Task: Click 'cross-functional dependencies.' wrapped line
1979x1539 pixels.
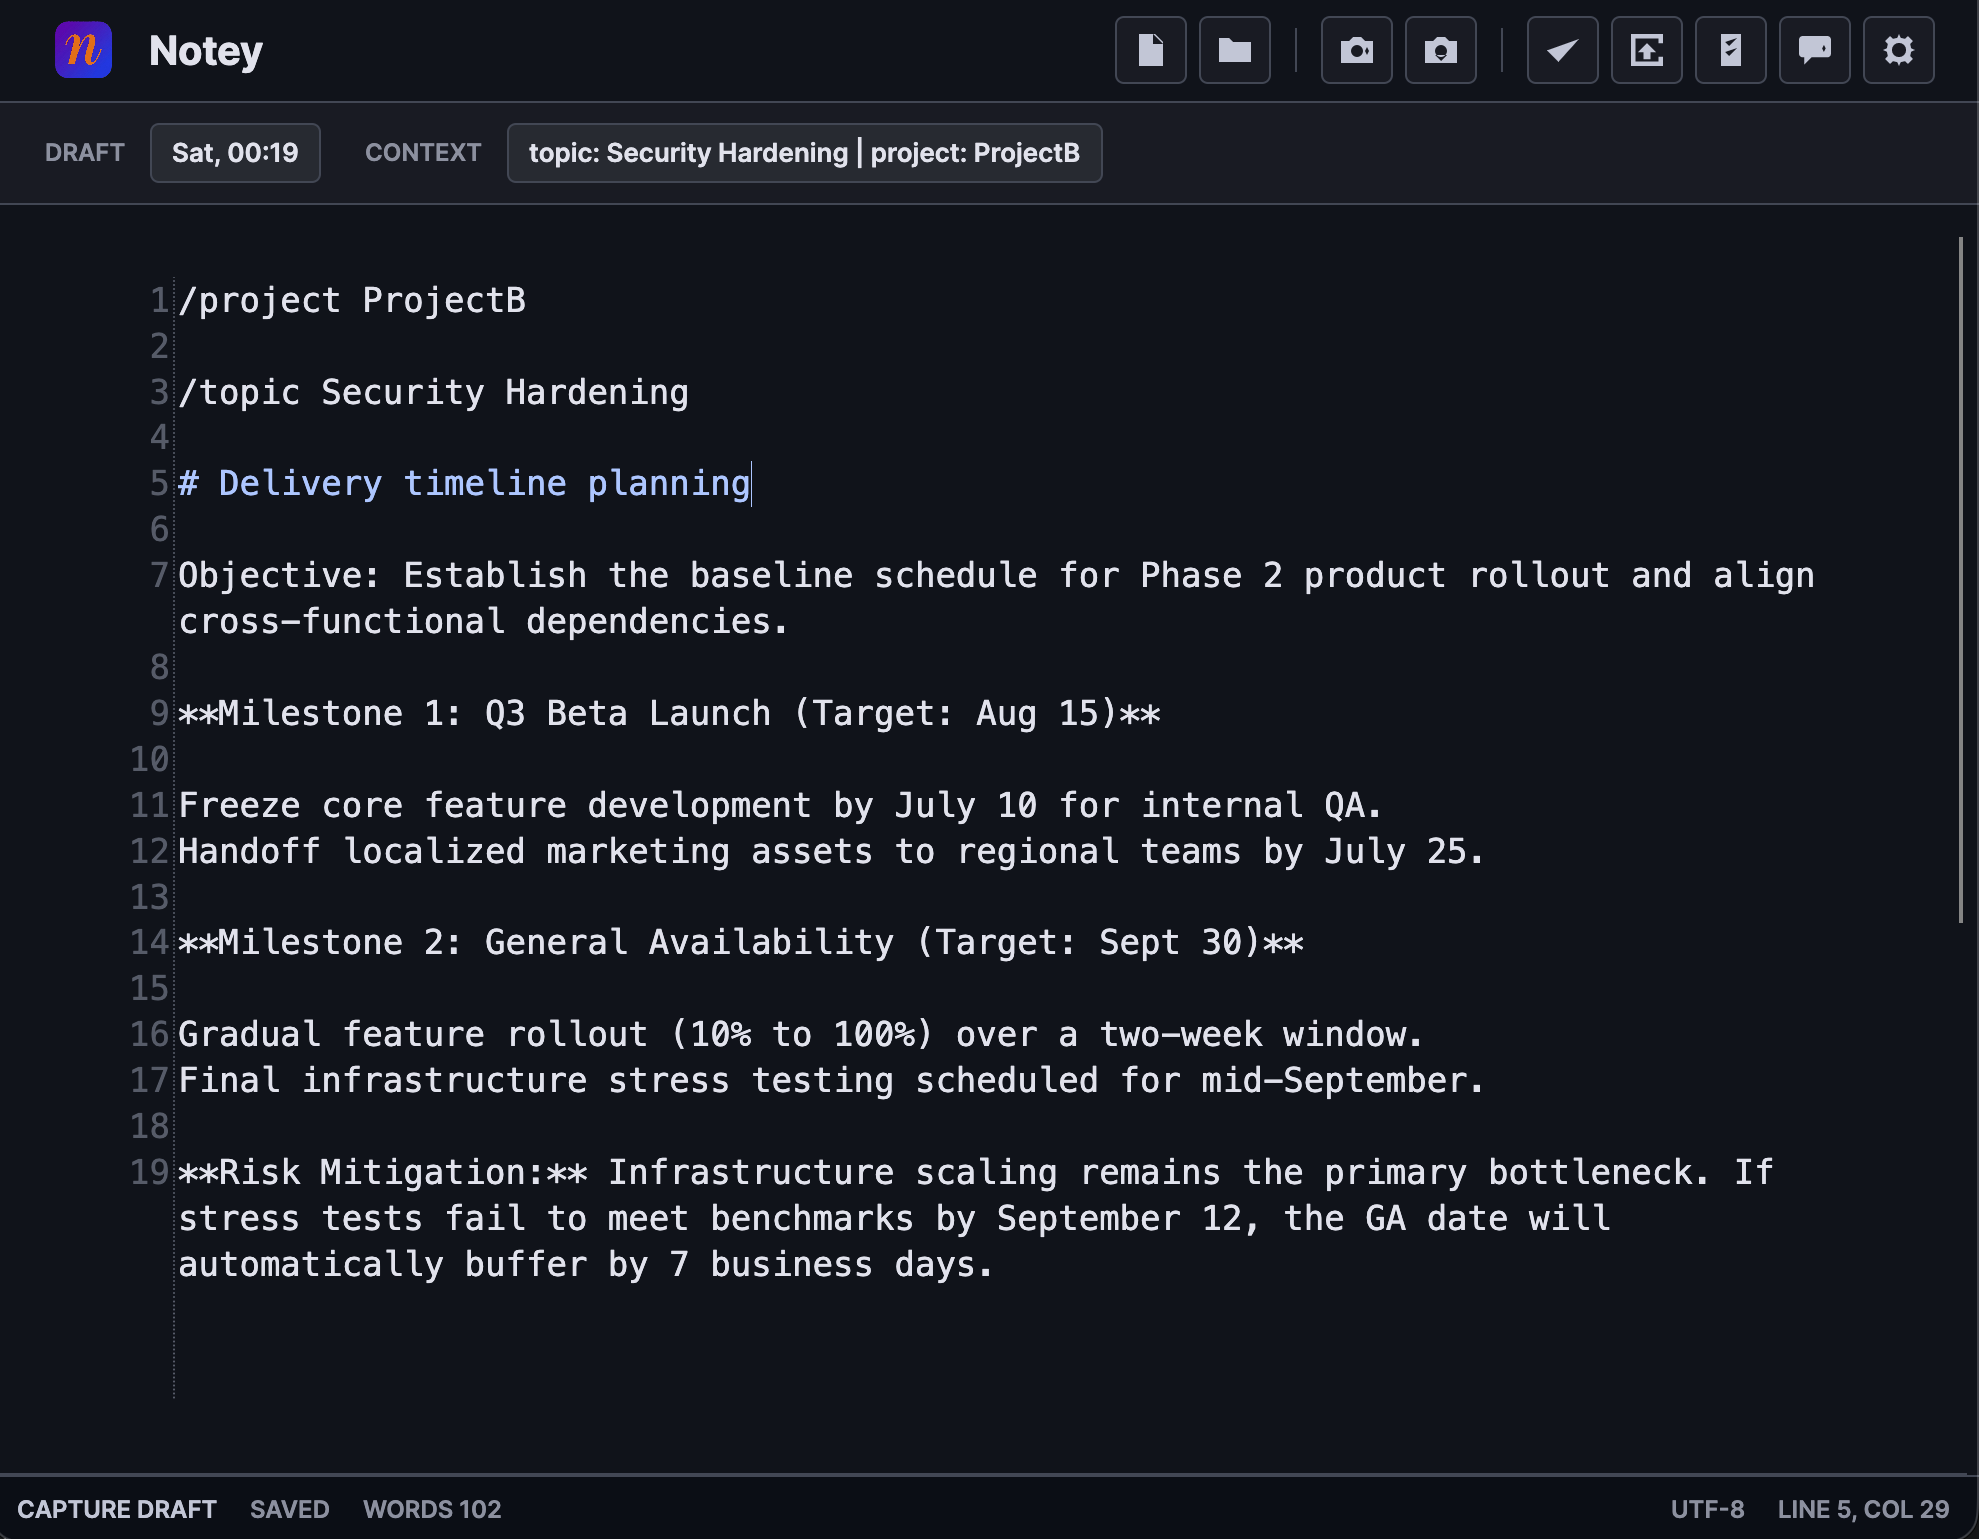Action: [484, 622]
